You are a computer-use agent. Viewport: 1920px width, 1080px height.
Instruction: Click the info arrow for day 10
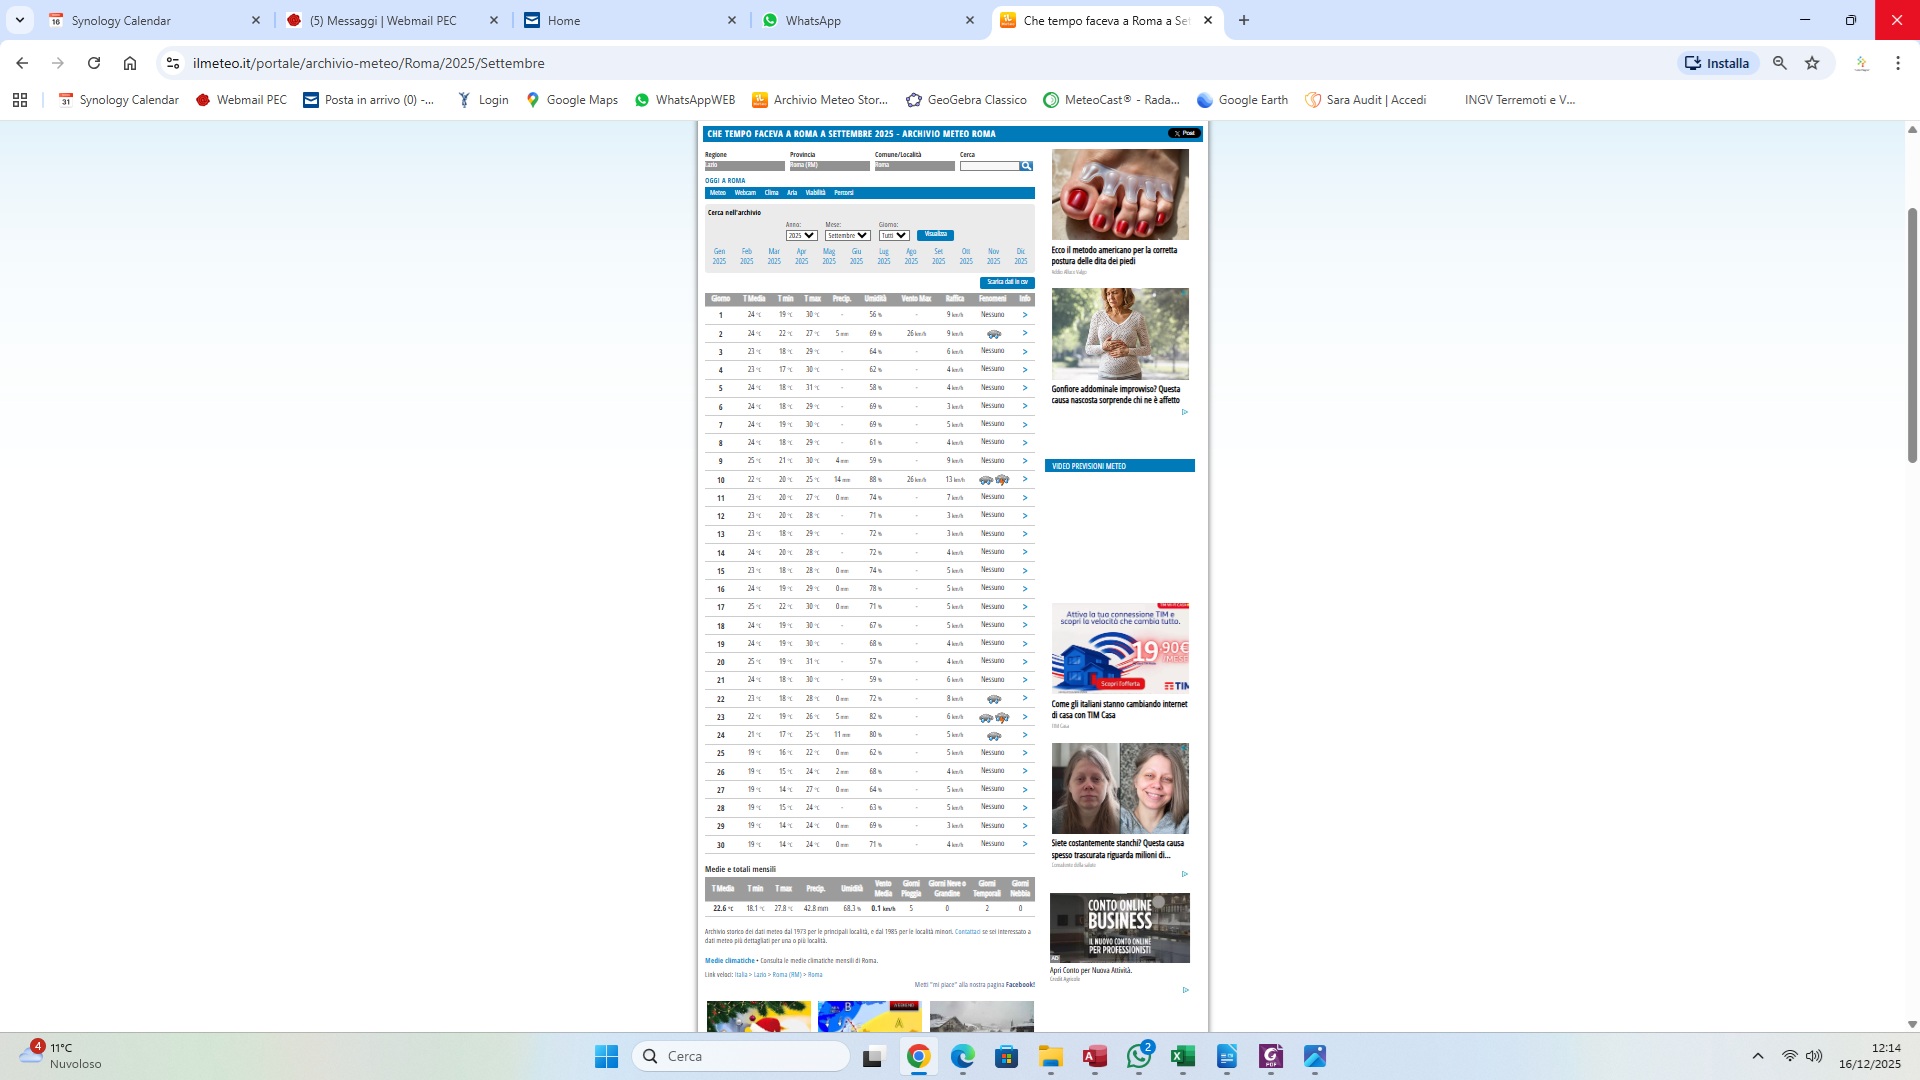point(1024,479)
